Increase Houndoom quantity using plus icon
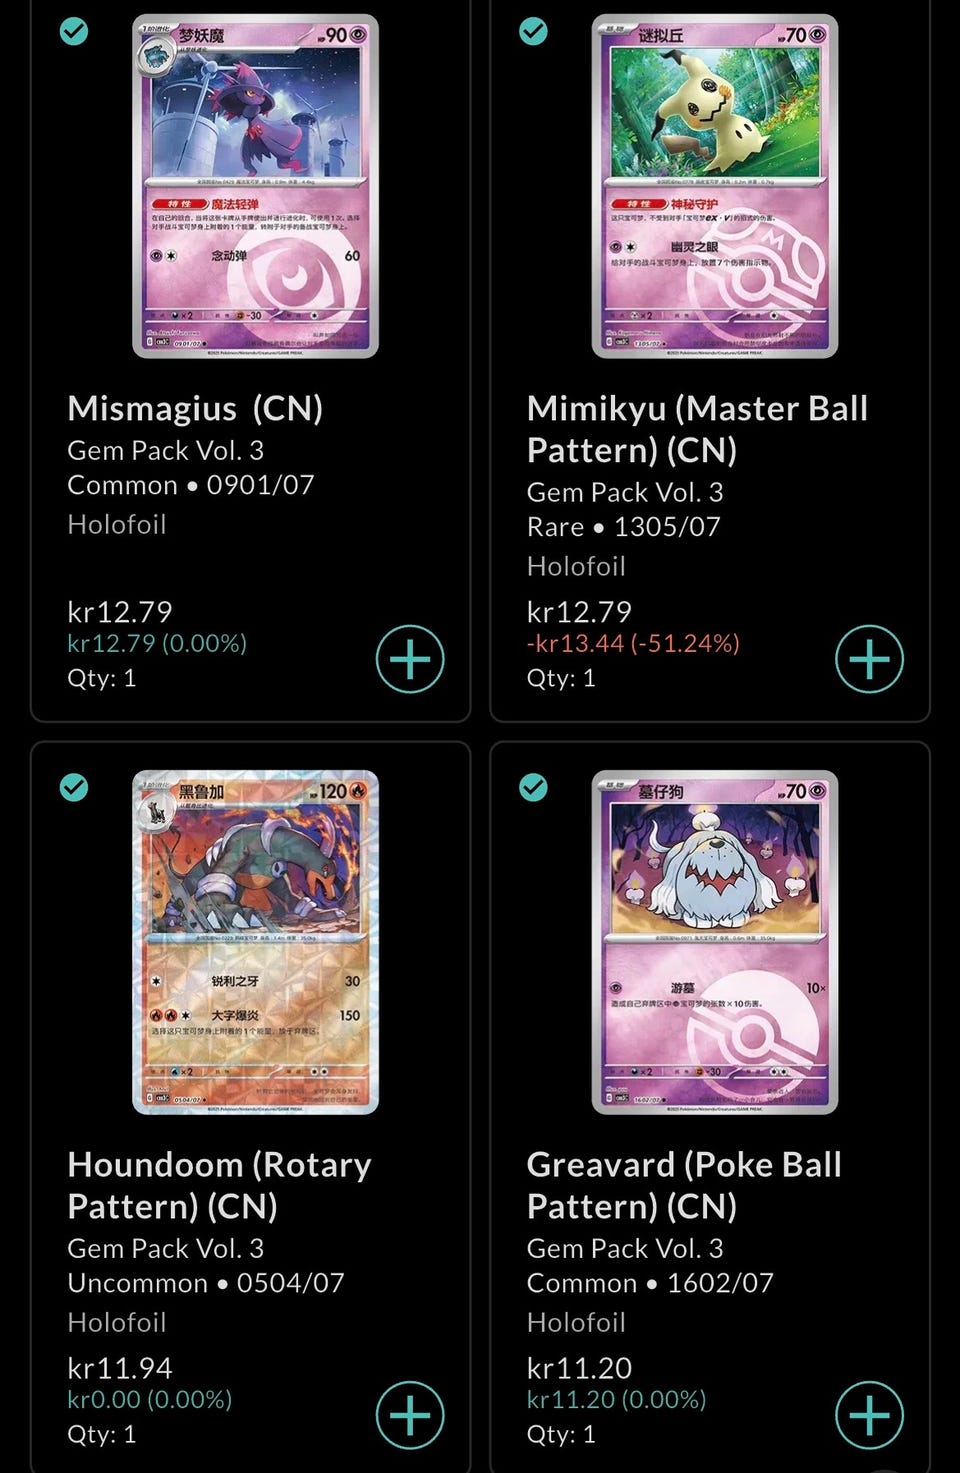 (410, 1415)
